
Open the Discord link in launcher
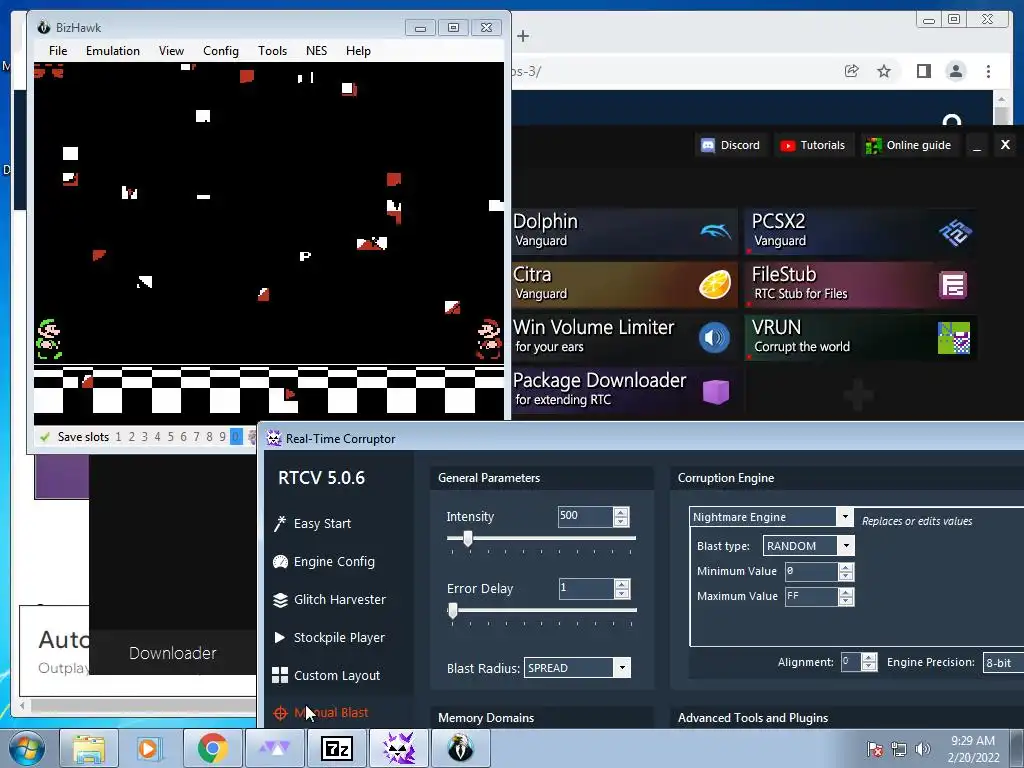click(730, 145)
